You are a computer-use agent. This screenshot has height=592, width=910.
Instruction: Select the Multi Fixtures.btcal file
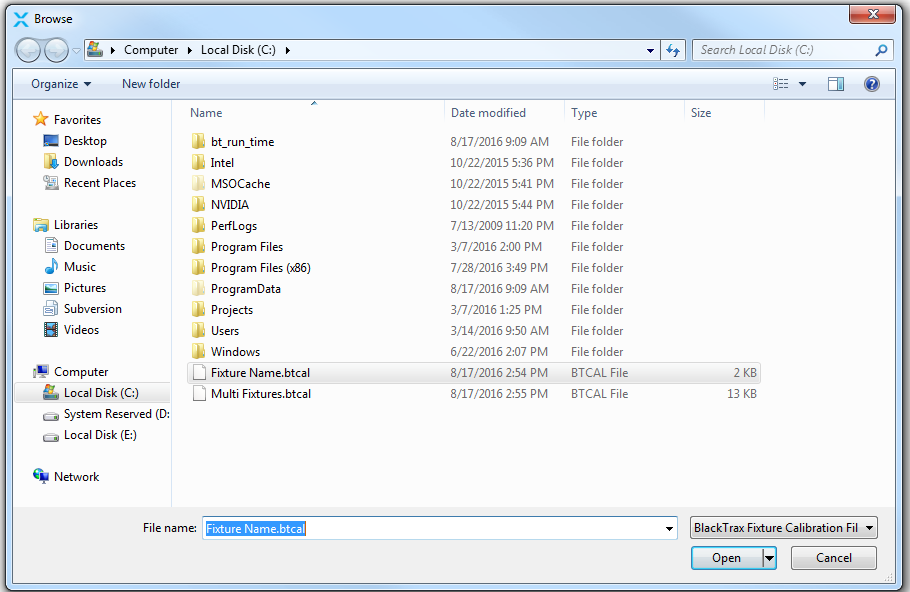262,393
